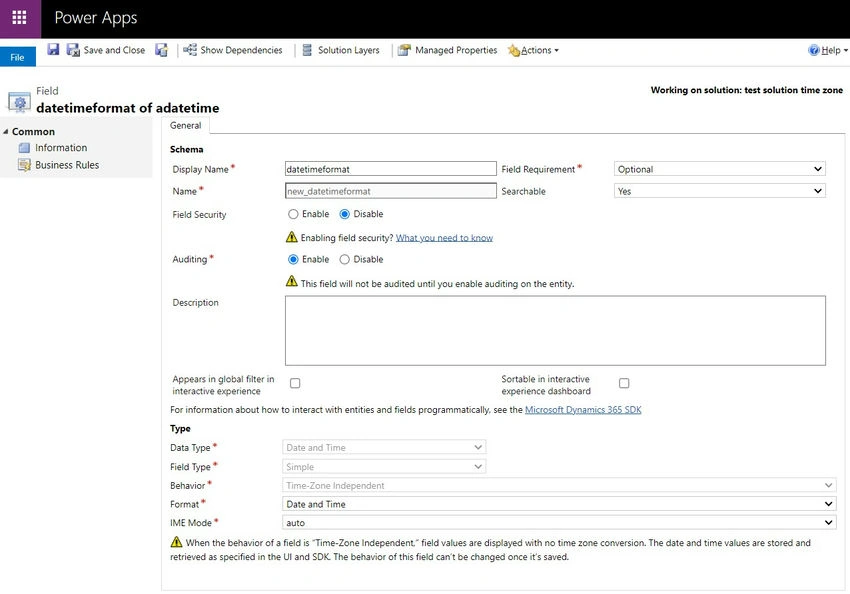Click the Save and Close icon
The image size is (850, 594).
pos(73,50)
